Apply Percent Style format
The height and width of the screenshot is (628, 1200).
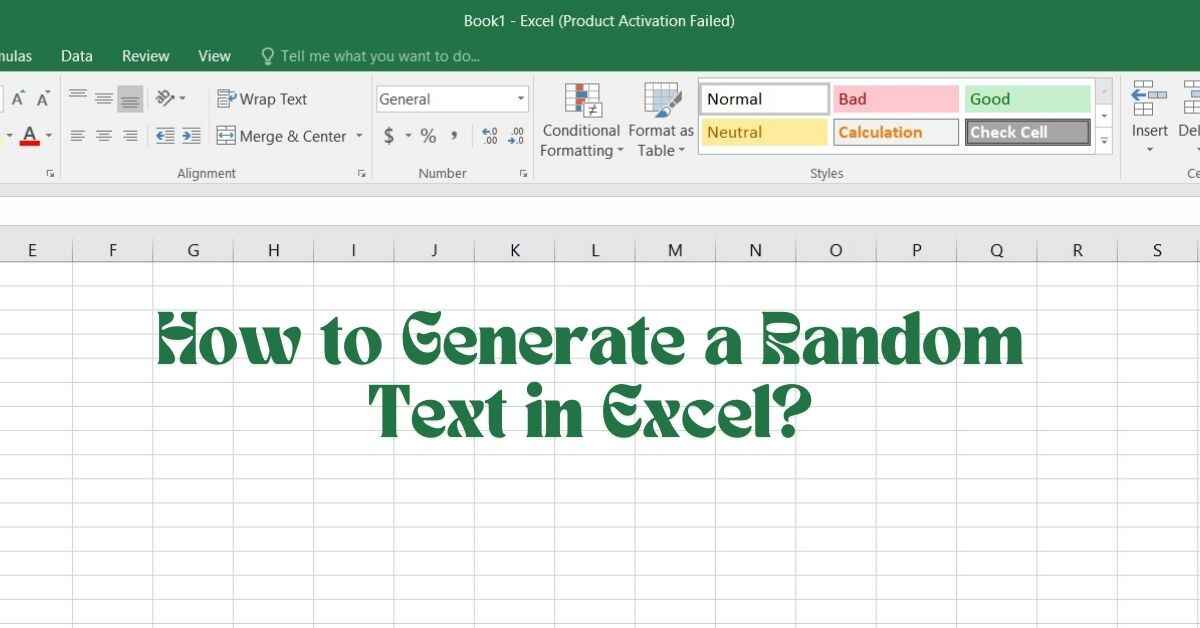(428, 136)
